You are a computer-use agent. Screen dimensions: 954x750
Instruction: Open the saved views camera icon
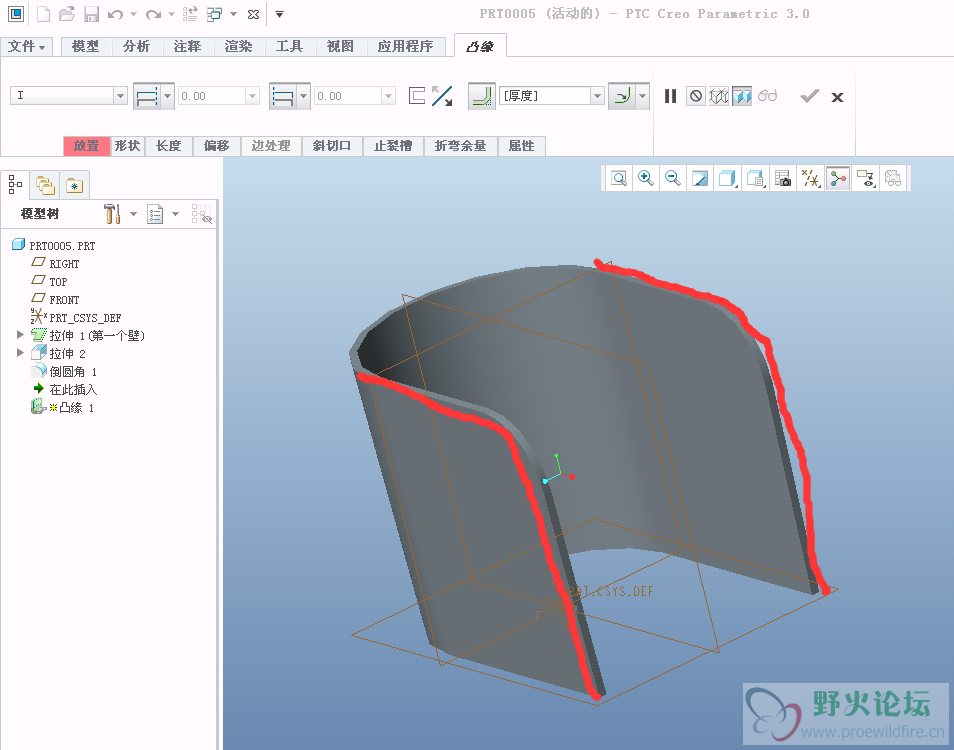[x=783, y=179]
